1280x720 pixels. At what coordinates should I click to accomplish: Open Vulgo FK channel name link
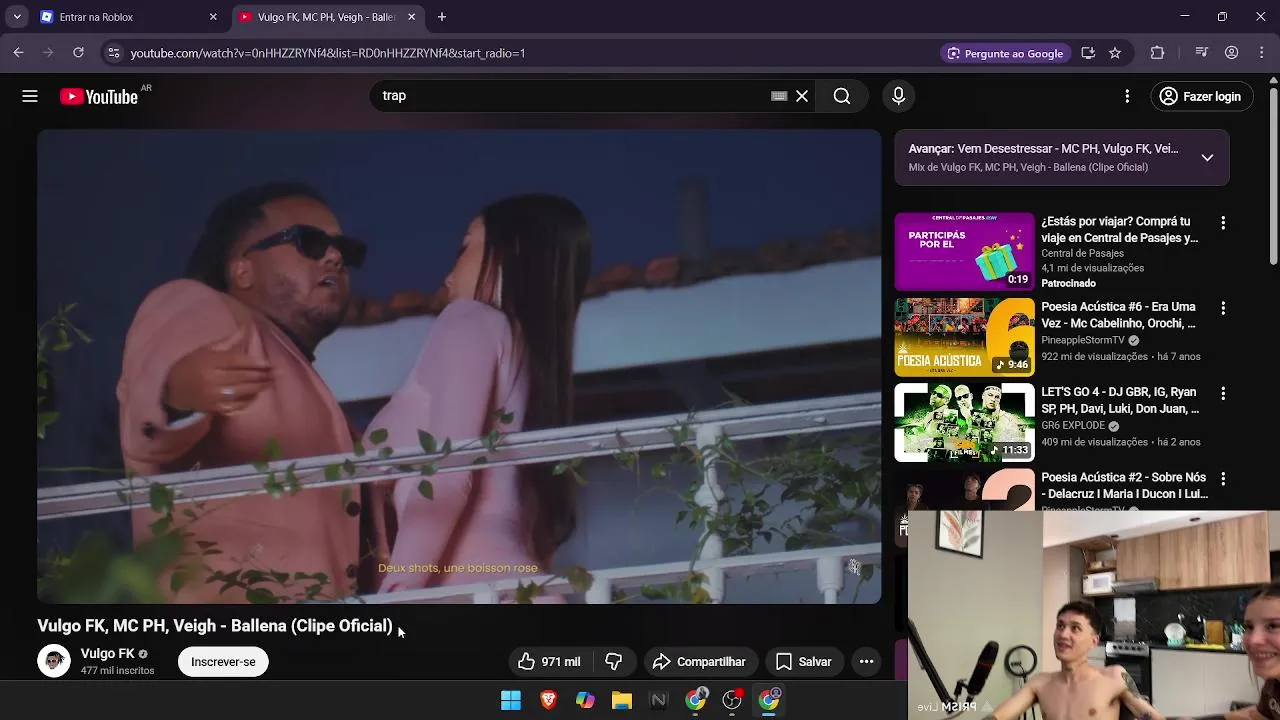tap(107, 654)
